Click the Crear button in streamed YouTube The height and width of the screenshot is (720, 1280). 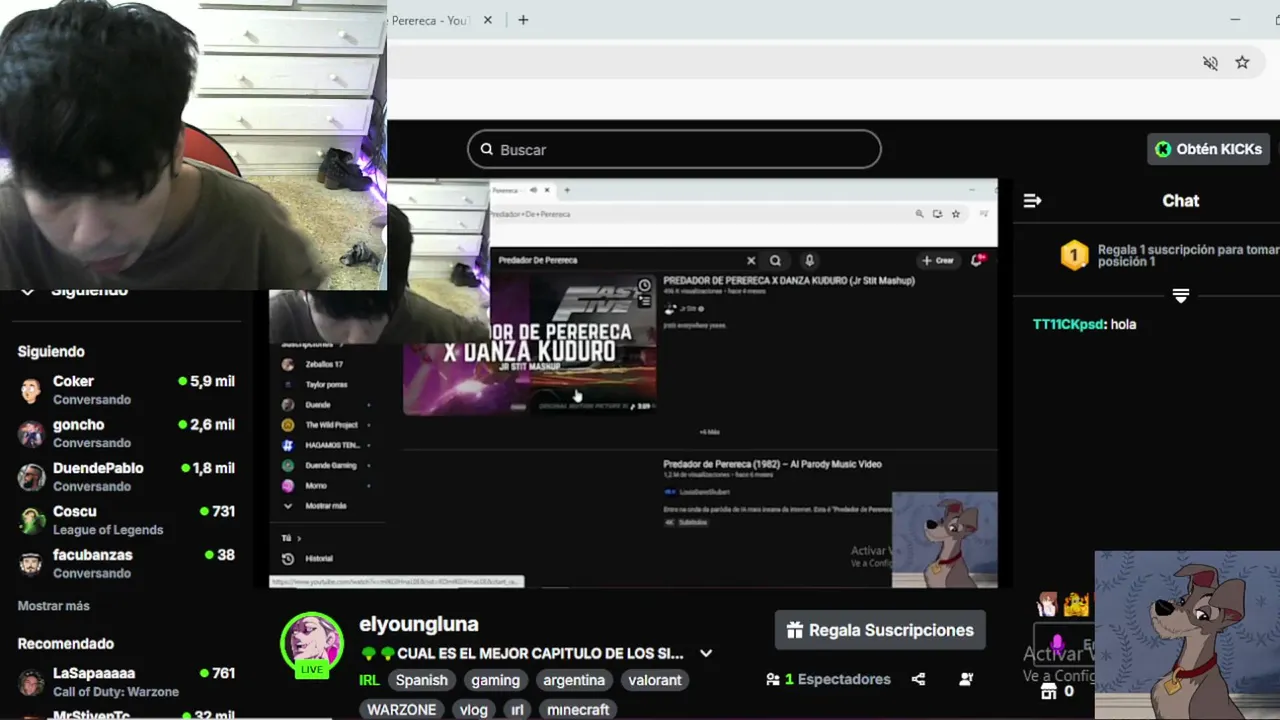coord(939,260)
